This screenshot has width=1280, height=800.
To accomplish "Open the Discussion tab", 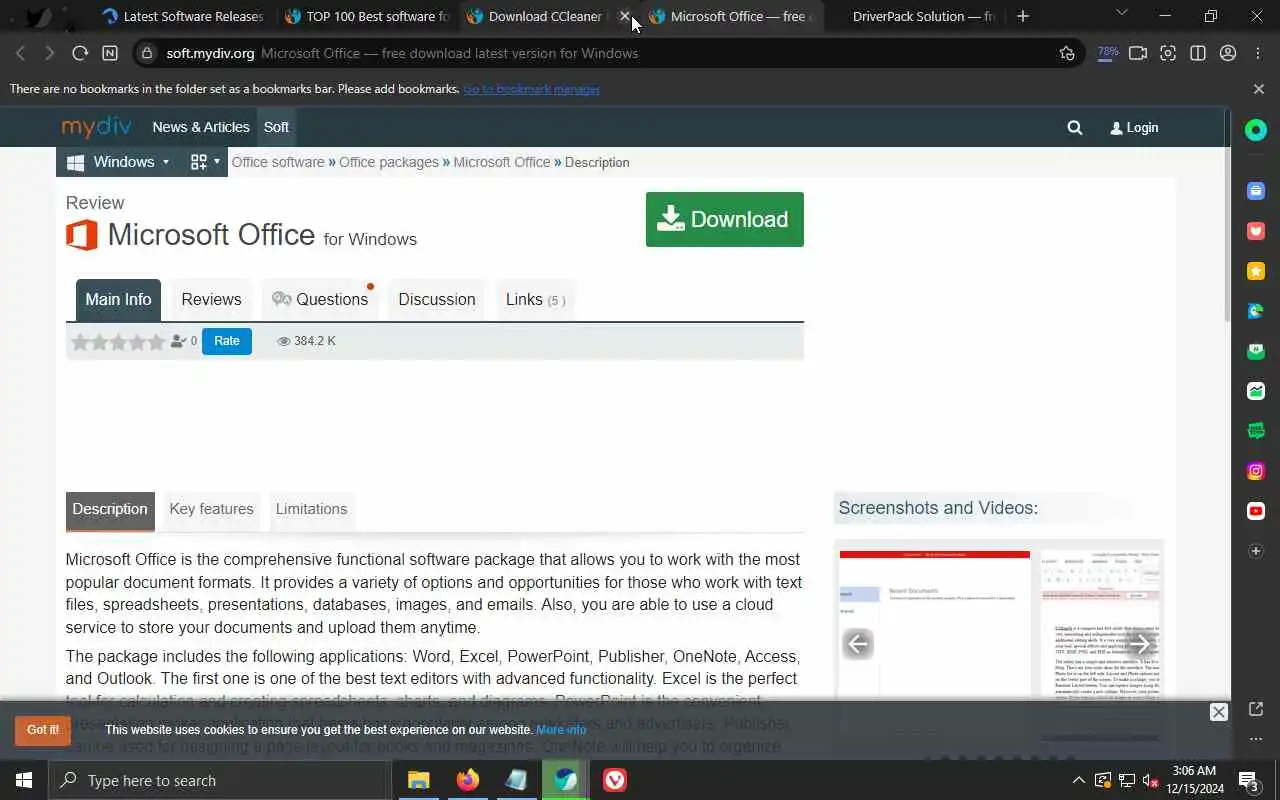I will click(x=437, y=299).
